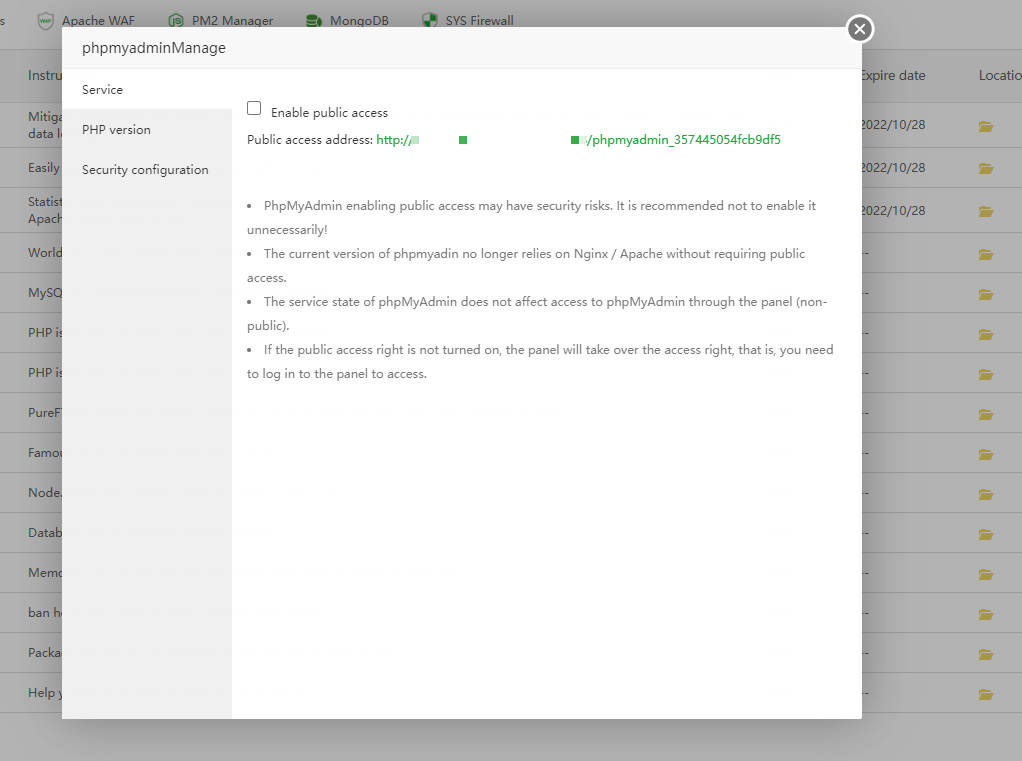Click the Location column header
The height and width of the screenshot is (761, 1022).
tap(1000, 76)
